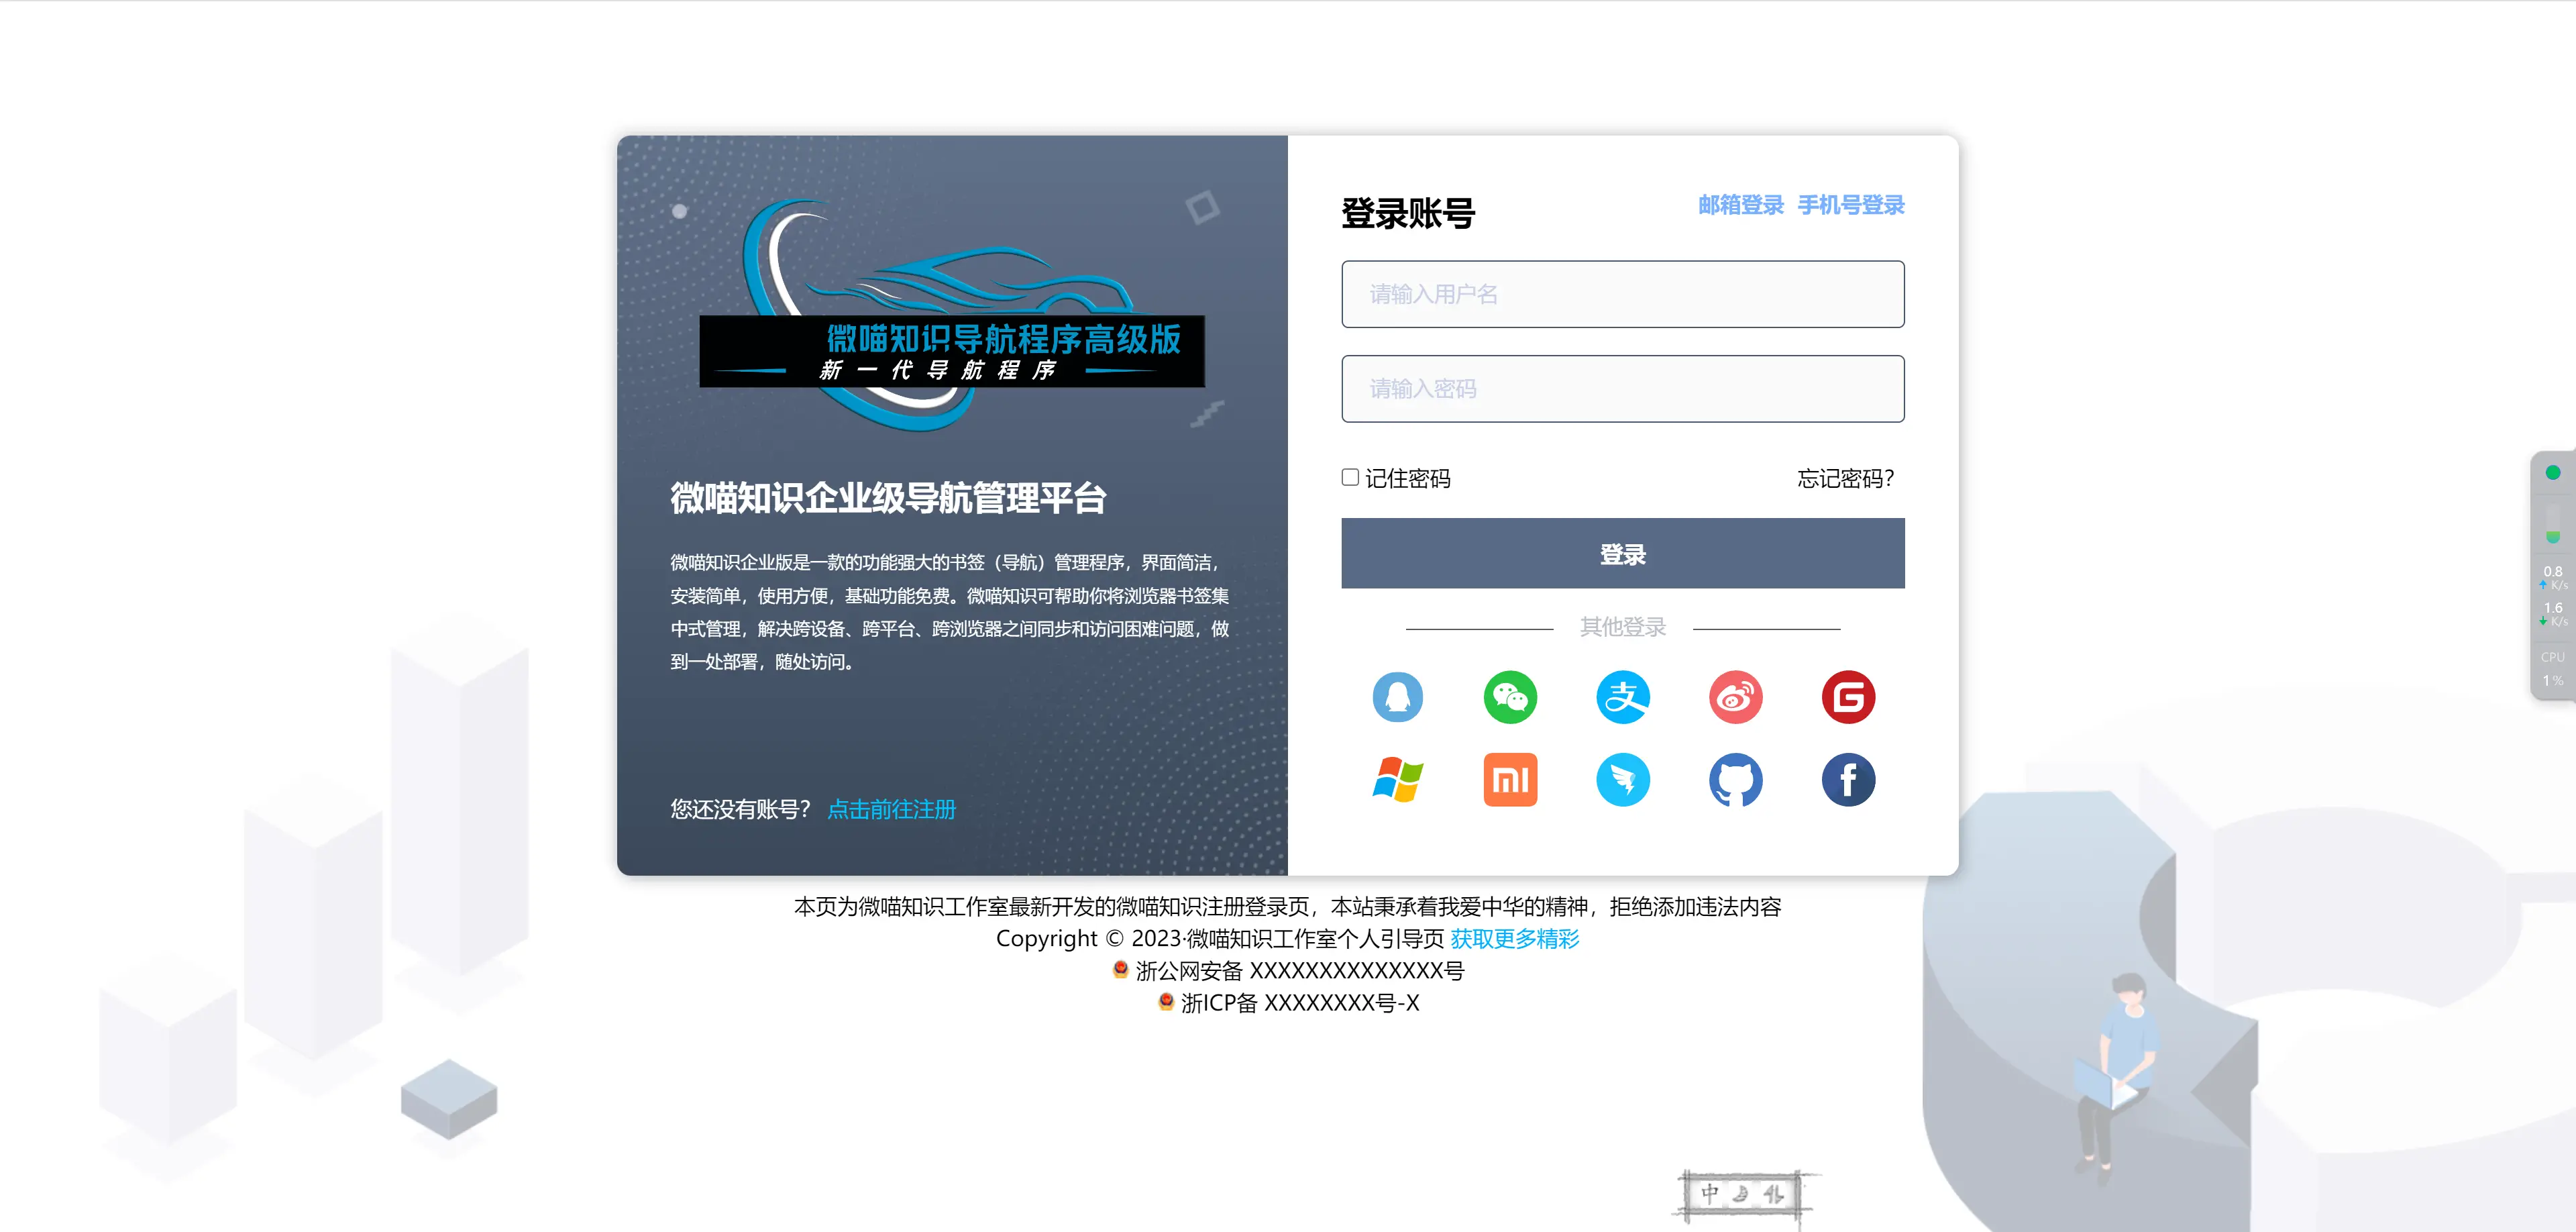
Task: Sign in using GitHub
Action: click(1735, 780)
